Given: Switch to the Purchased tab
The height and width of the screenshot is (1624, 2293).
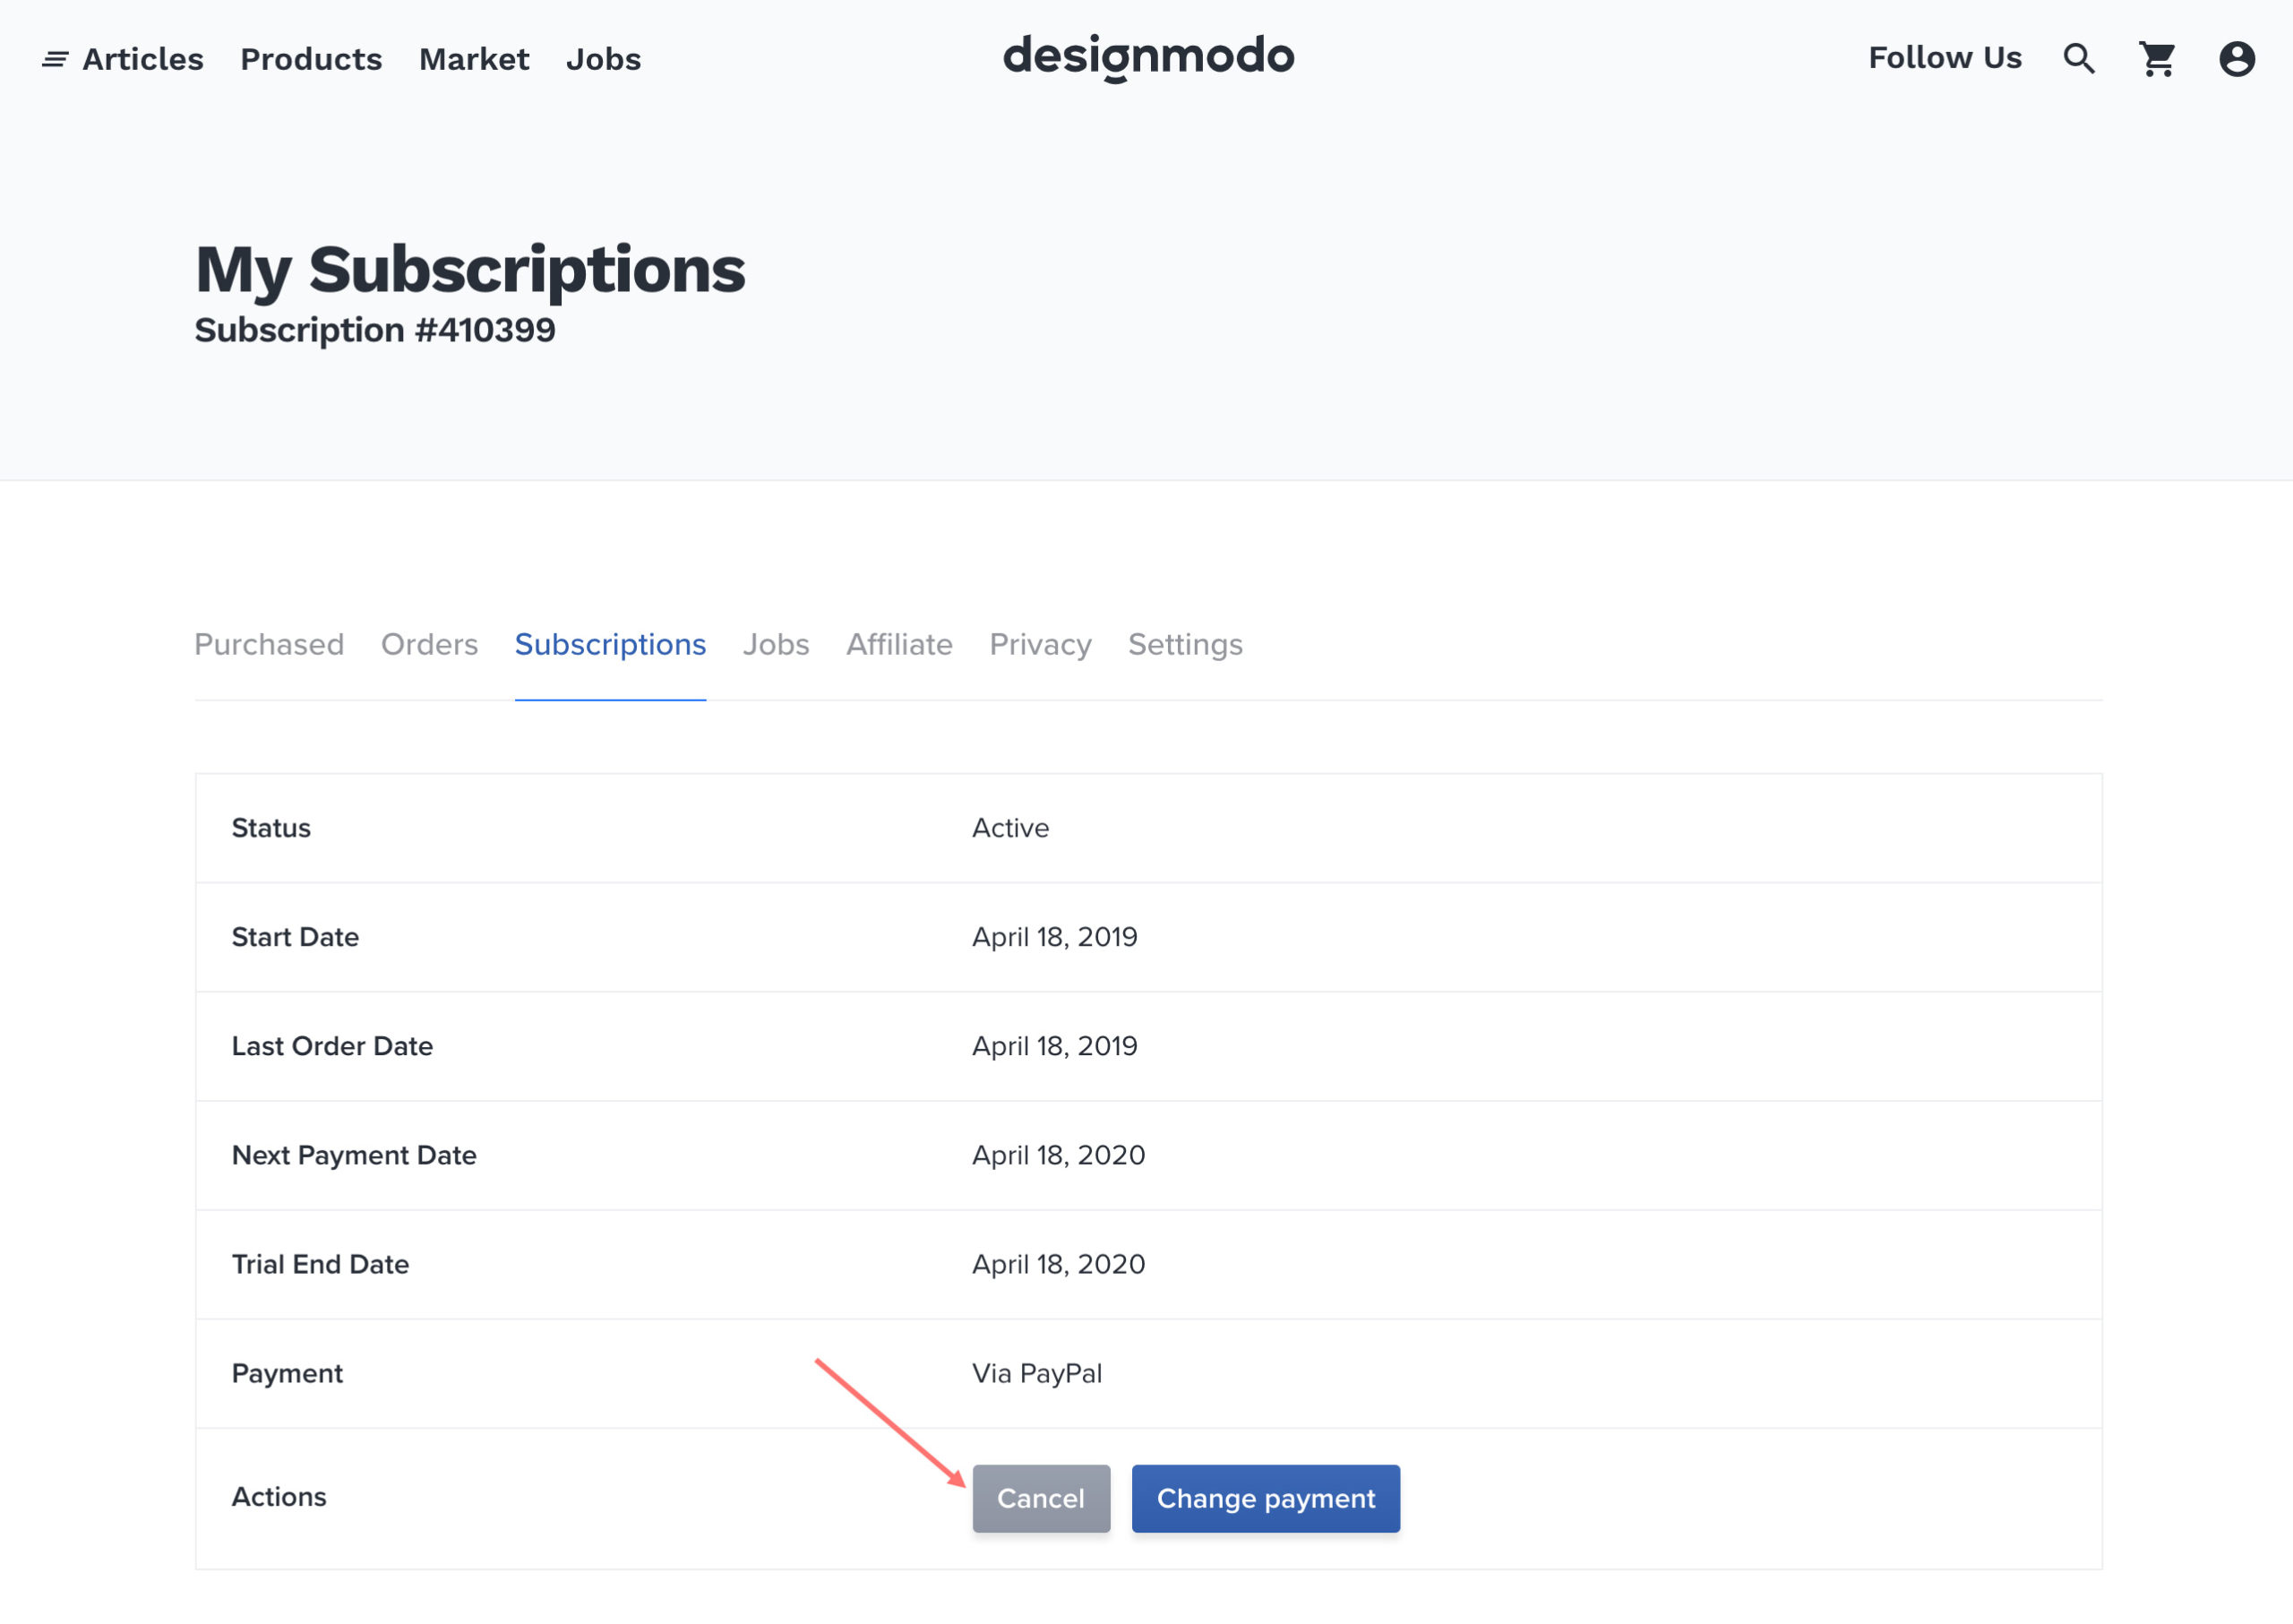Looking at the screenshot, I should [x=269, y=644].
